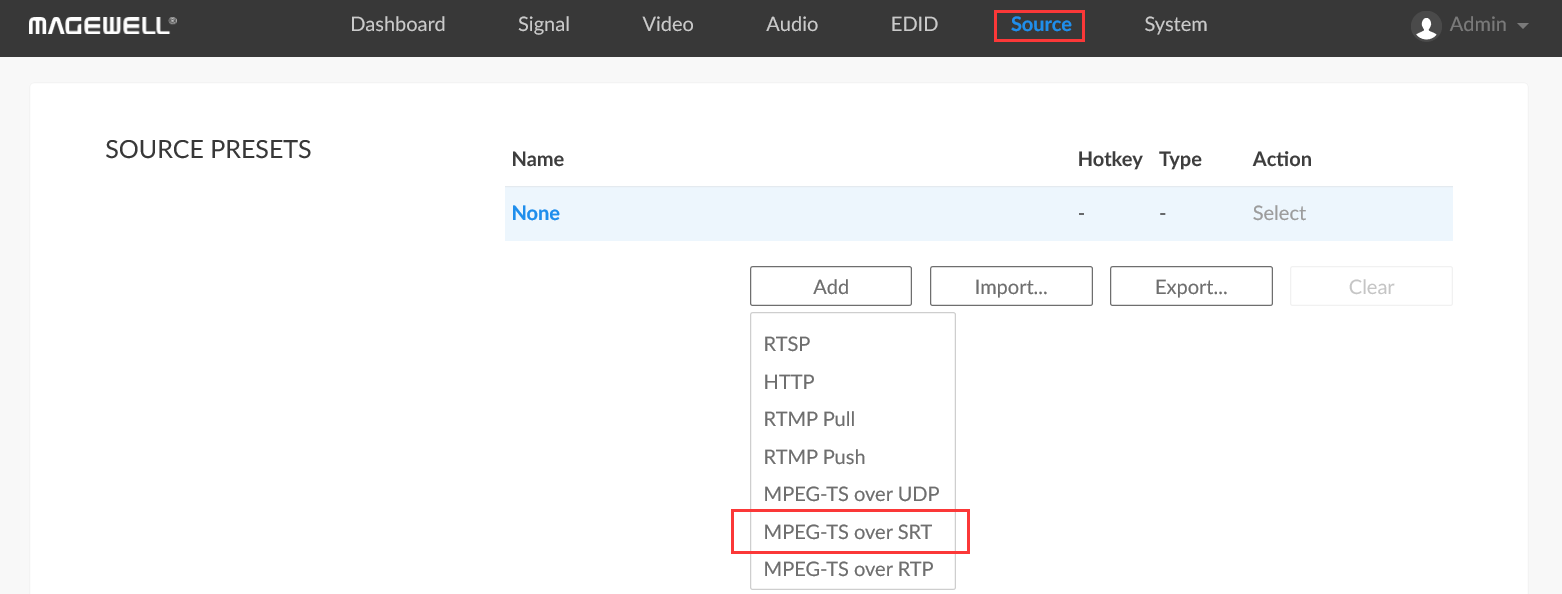The image size is (1562, 594).
Task: Select RTMP Pull source type
Action: [x=809, y=419]
